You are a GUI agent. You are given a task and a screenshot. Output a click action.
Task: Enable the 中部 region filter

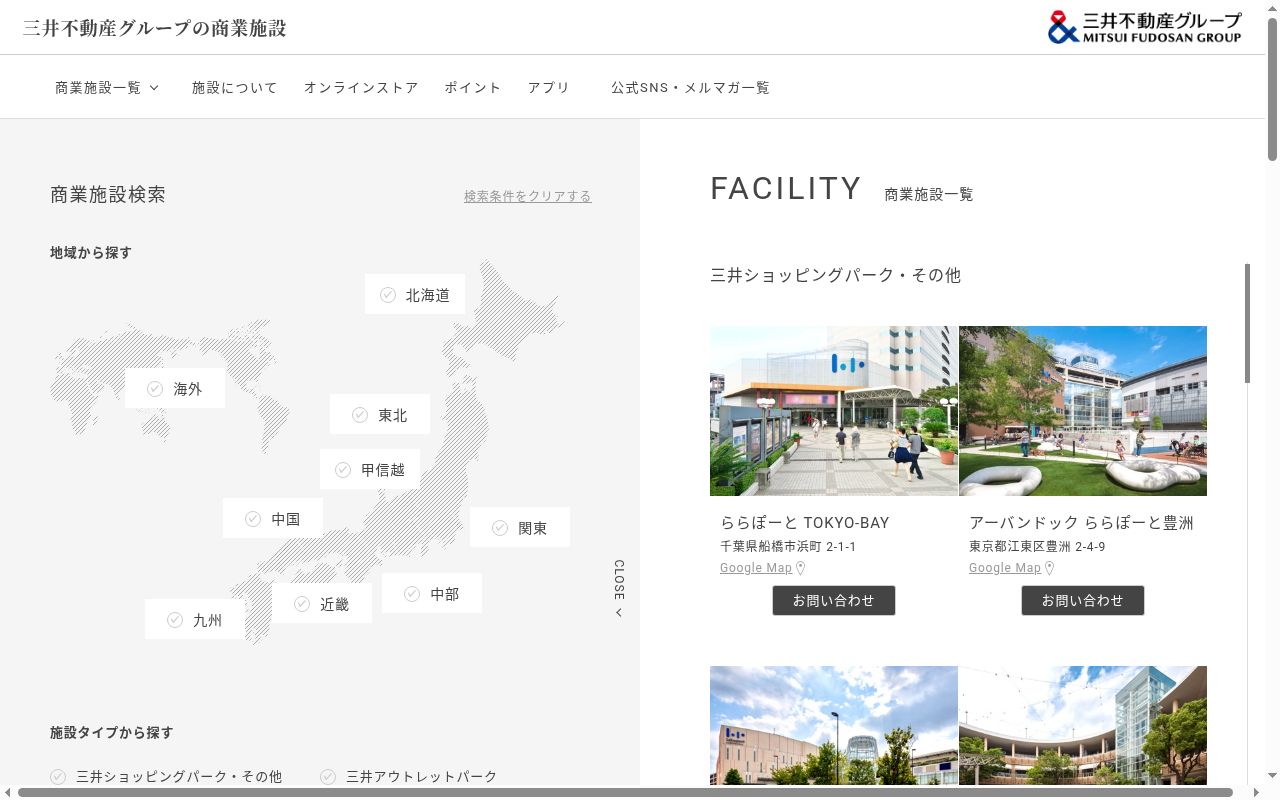point(432,594)
